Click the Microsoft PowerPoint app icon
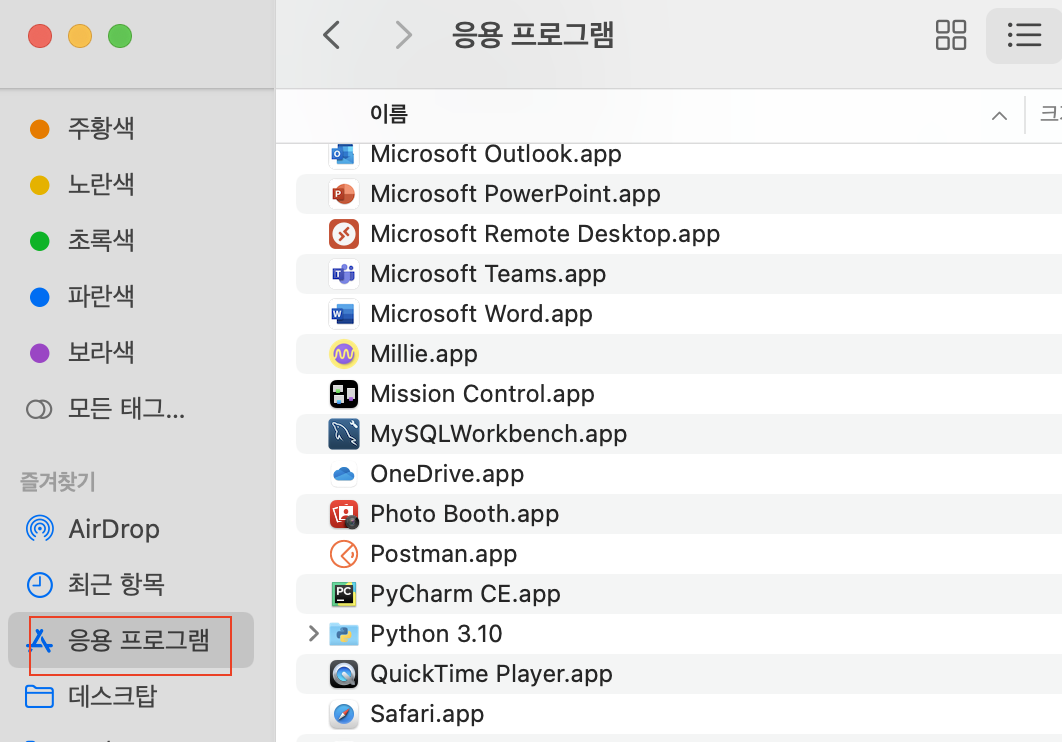Screen dimensions: 1062x742 pos(343,194)
